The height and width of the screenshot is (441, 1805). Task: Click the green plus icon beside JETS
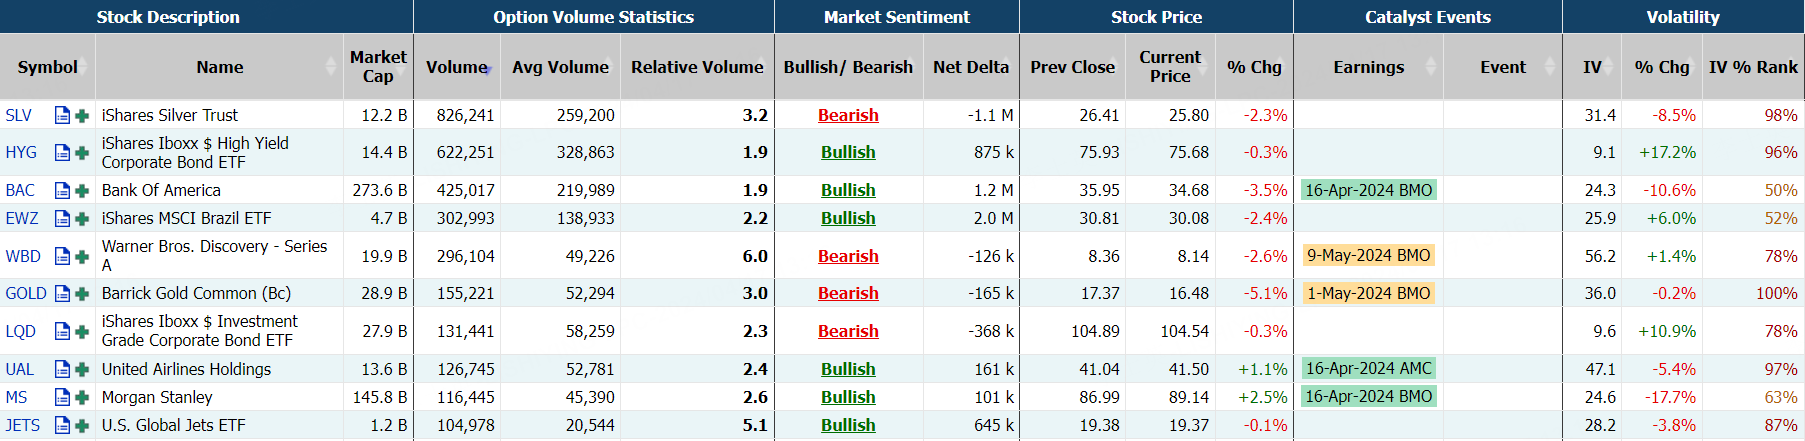(82, 425)
